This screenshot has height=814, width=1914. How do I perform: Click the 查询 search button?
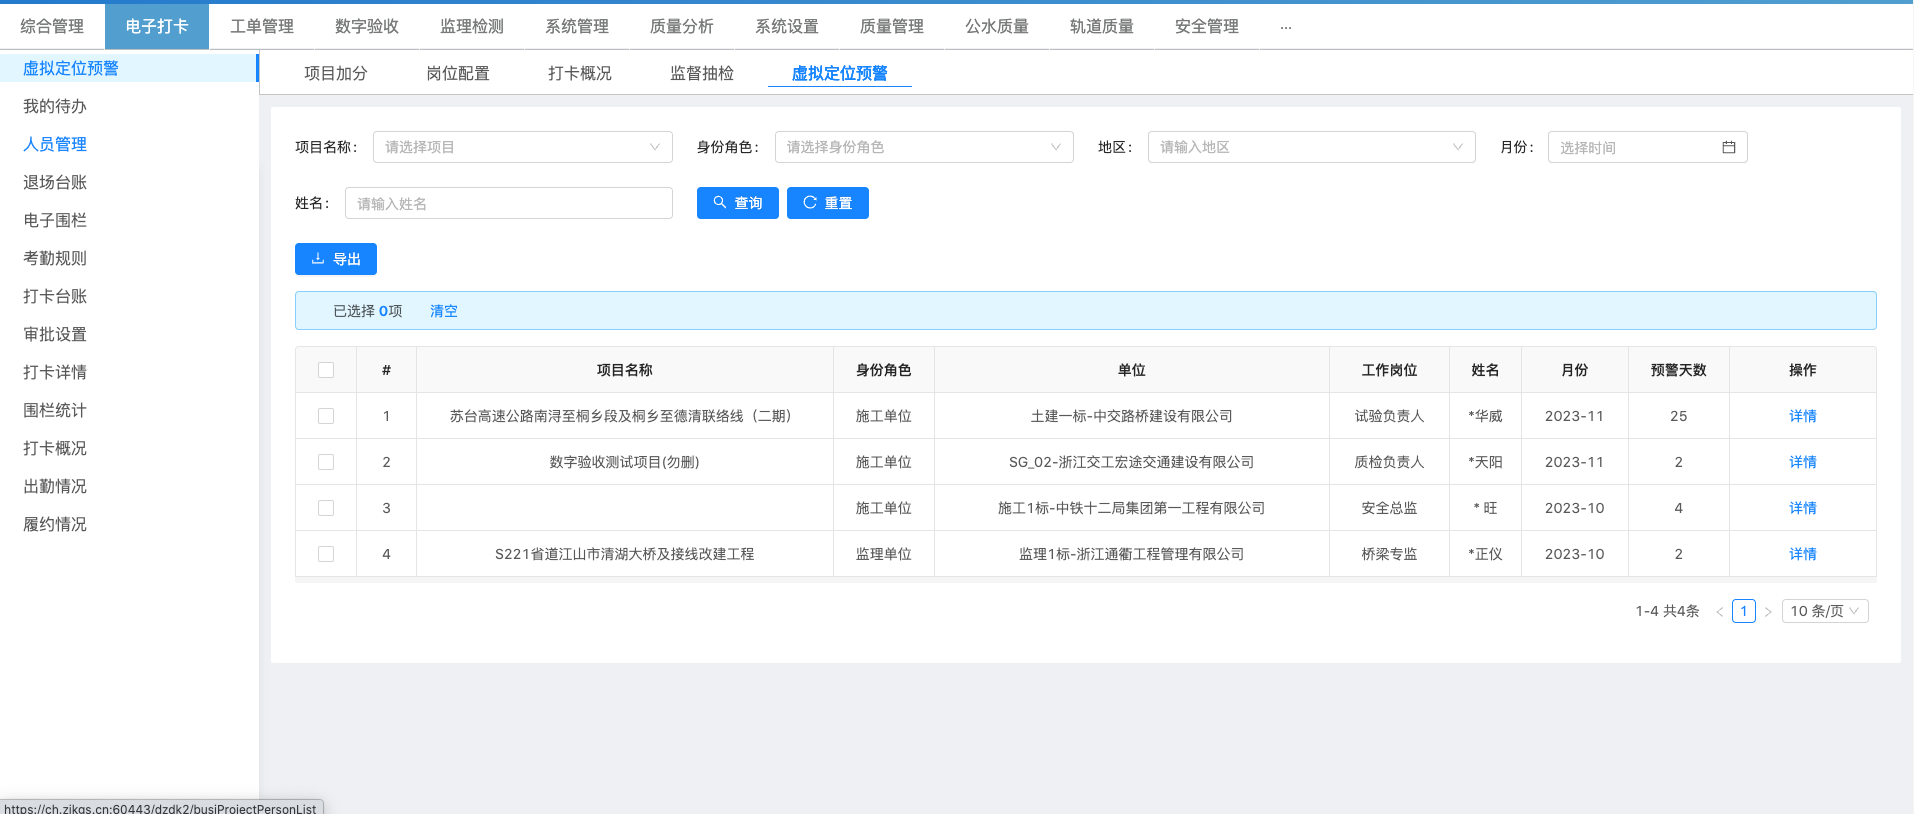pos(738,203)
